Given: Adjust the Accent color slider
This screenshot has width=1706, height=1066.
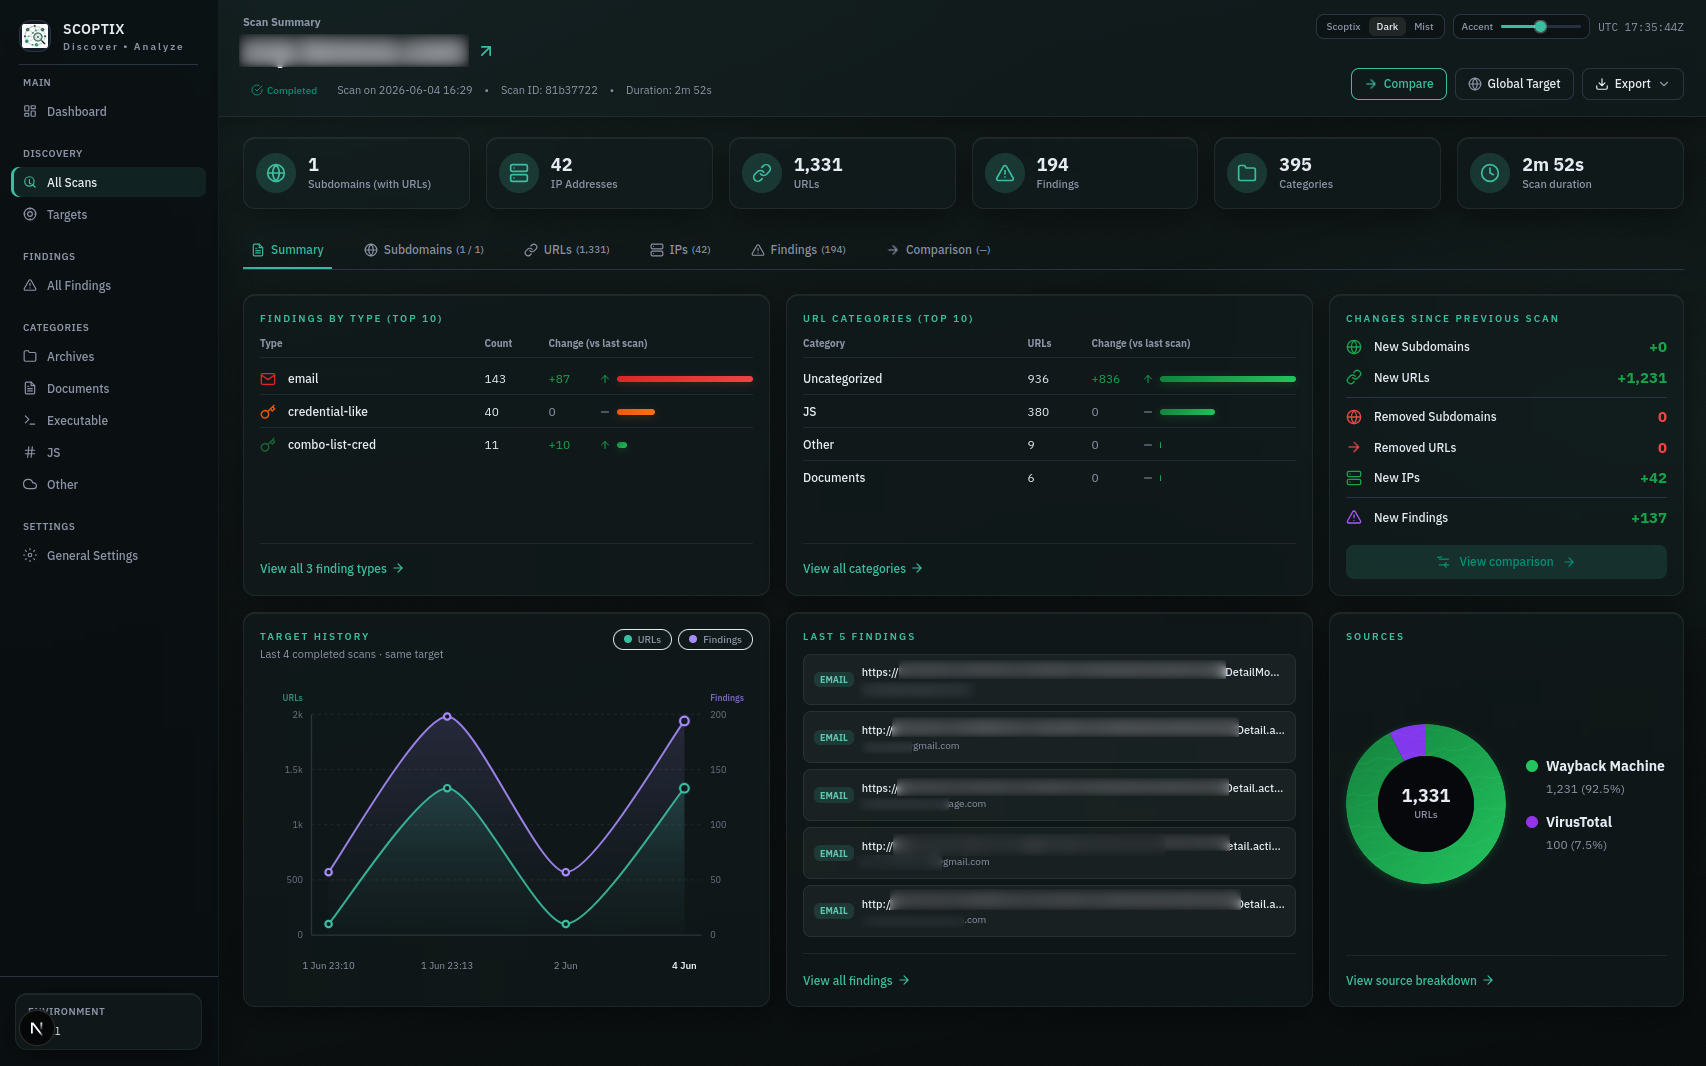Looking at the screenshot, I should click(1541, 27).
